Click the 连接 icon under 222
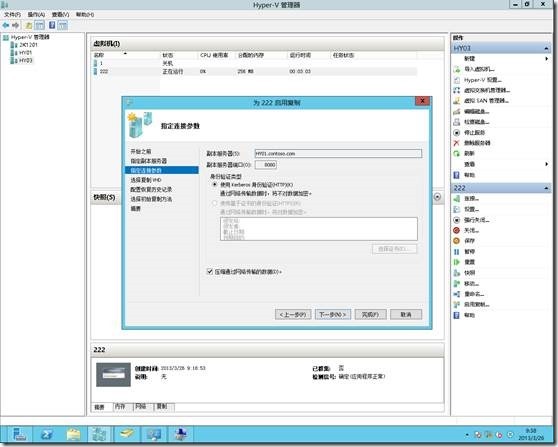The width and height of the screenshot is (558, 447). point(457,199)
